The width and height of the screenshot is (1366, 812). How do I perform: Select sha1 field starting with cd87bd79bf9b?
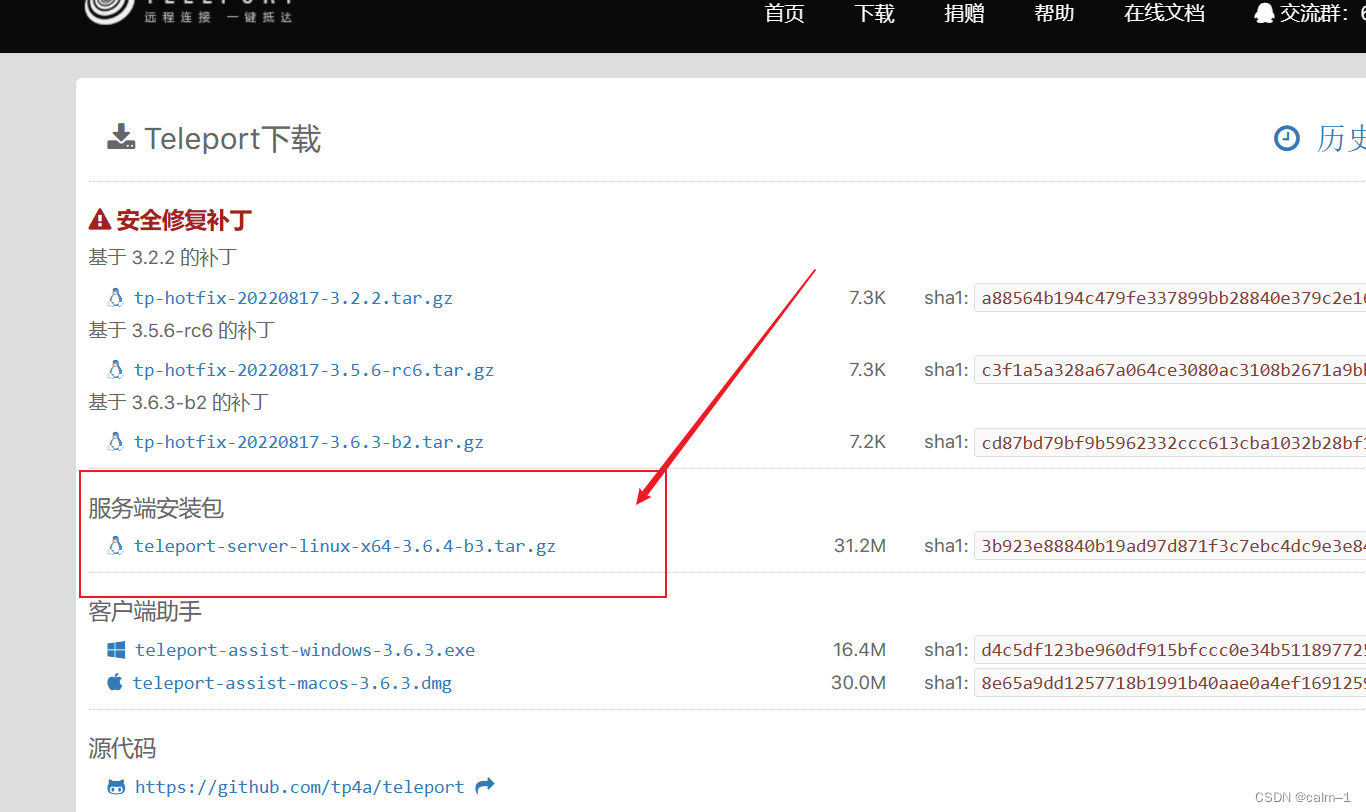(x=1170, y=441)
